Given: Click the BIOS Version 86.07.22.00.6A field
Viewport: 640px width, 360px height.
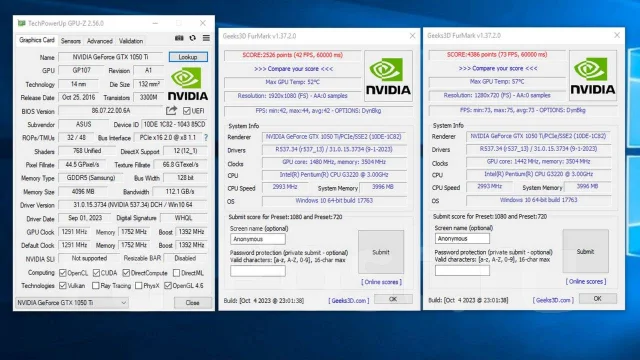Looking at the screenshot, I should 111,111.
